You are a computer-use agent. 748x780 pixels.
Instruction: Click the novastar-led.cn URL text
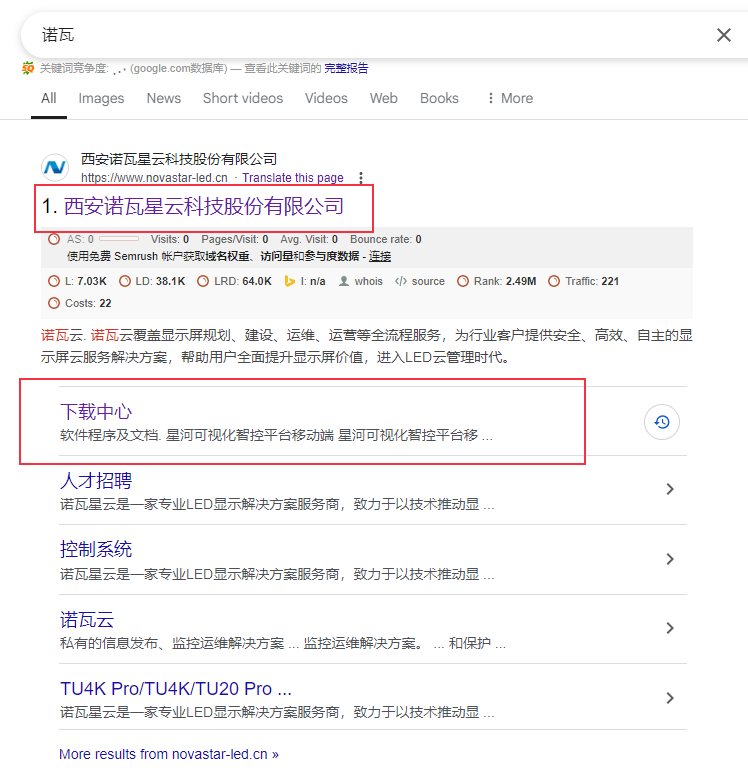(x=154, y=178)
